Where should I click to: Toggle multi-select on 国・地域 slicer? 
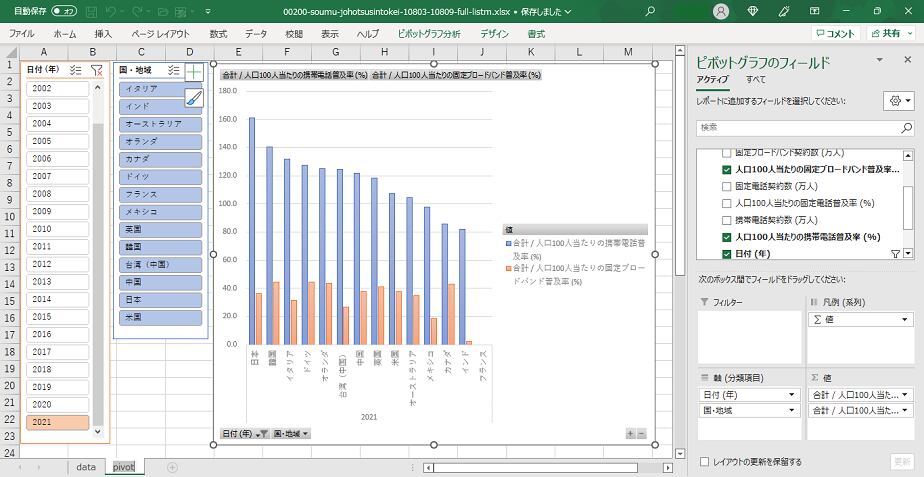tap(174, 70)
